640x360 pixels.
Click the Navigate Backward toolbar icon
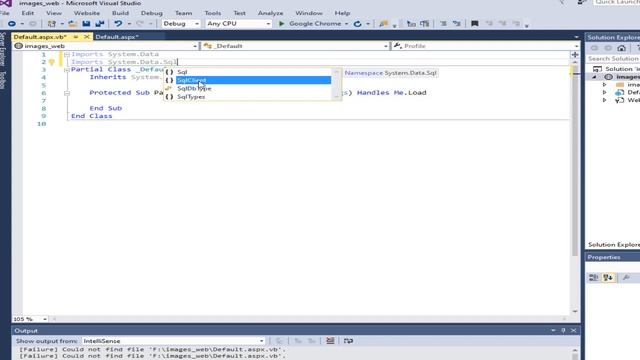tap(12, 24)
